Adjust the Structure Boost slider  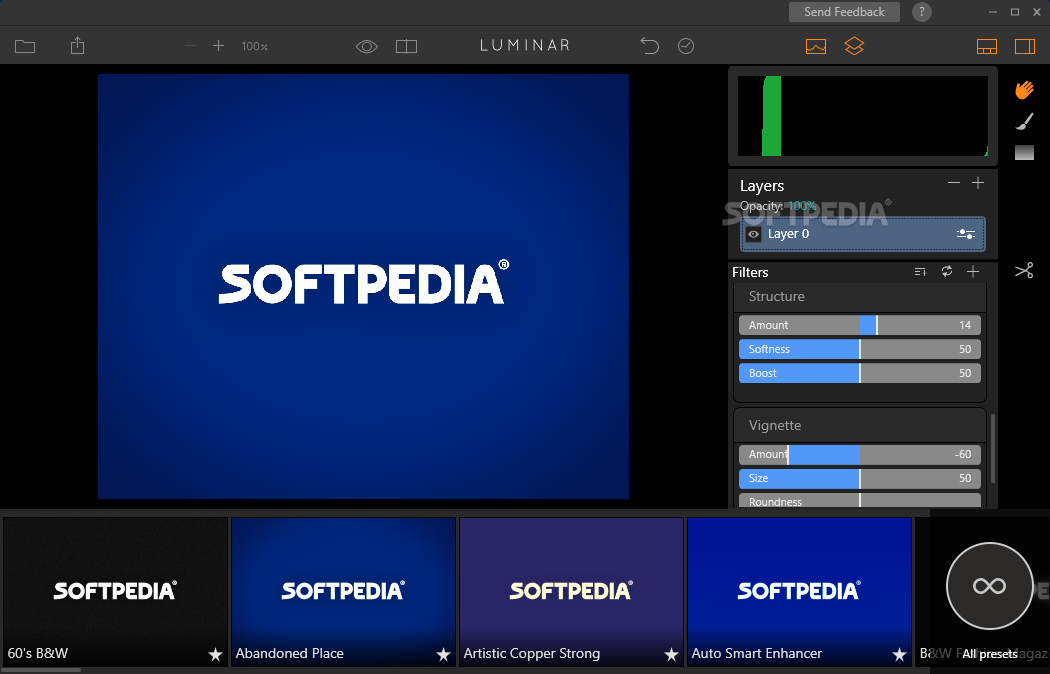860,373
